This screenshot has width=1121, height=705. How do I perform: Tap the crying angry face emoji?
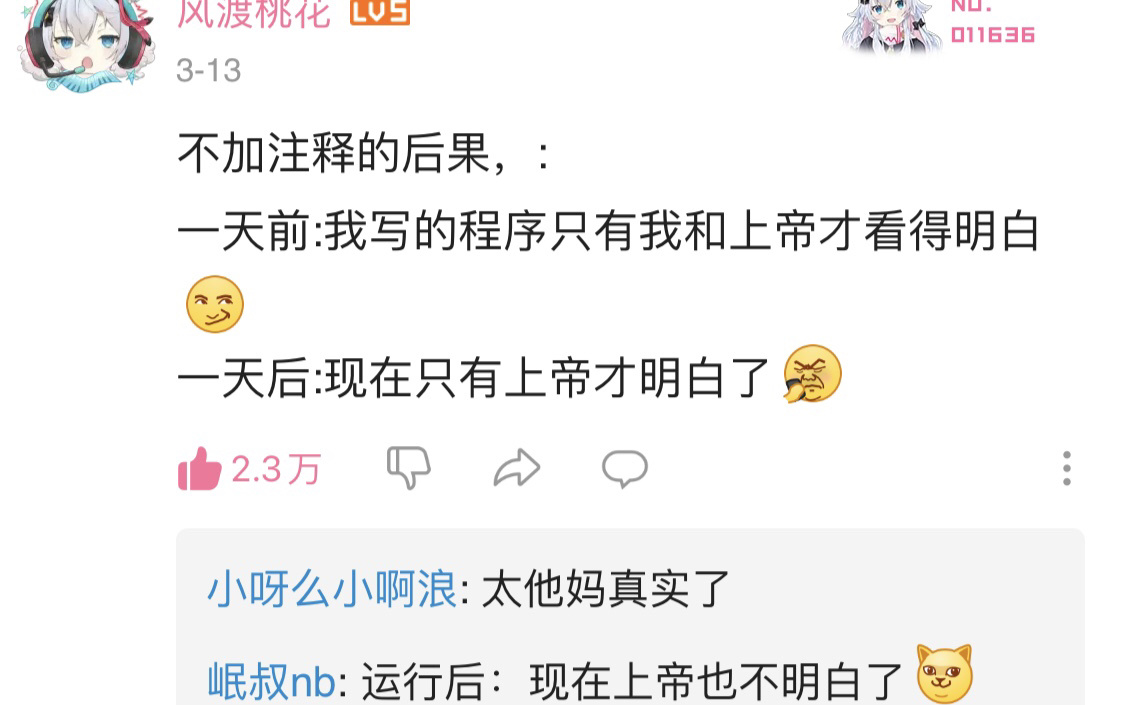coord(813,374)
